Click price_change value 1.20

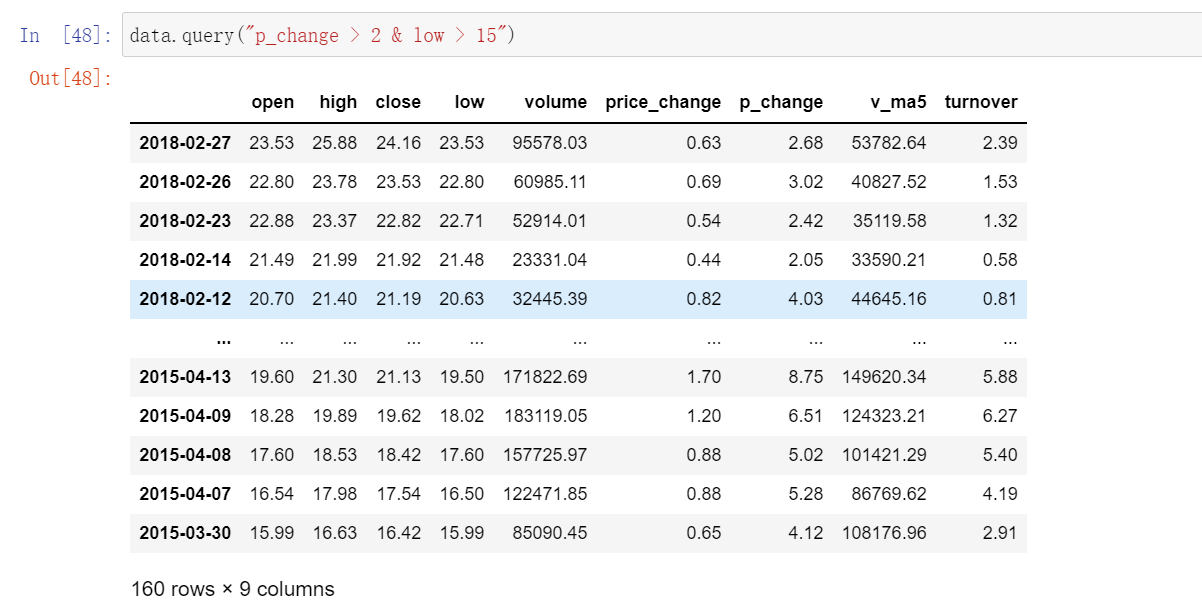(x=704, y=416)
